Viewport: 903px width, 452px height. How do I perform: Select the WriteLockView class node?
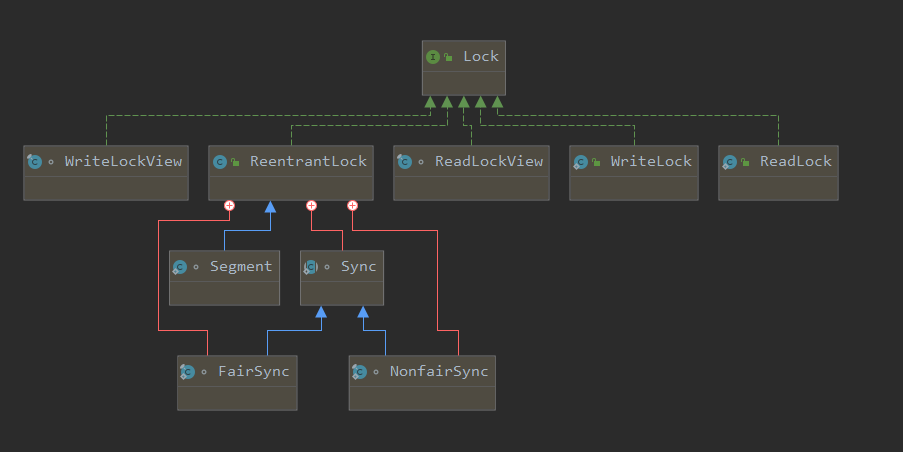[x=106, y=173]
